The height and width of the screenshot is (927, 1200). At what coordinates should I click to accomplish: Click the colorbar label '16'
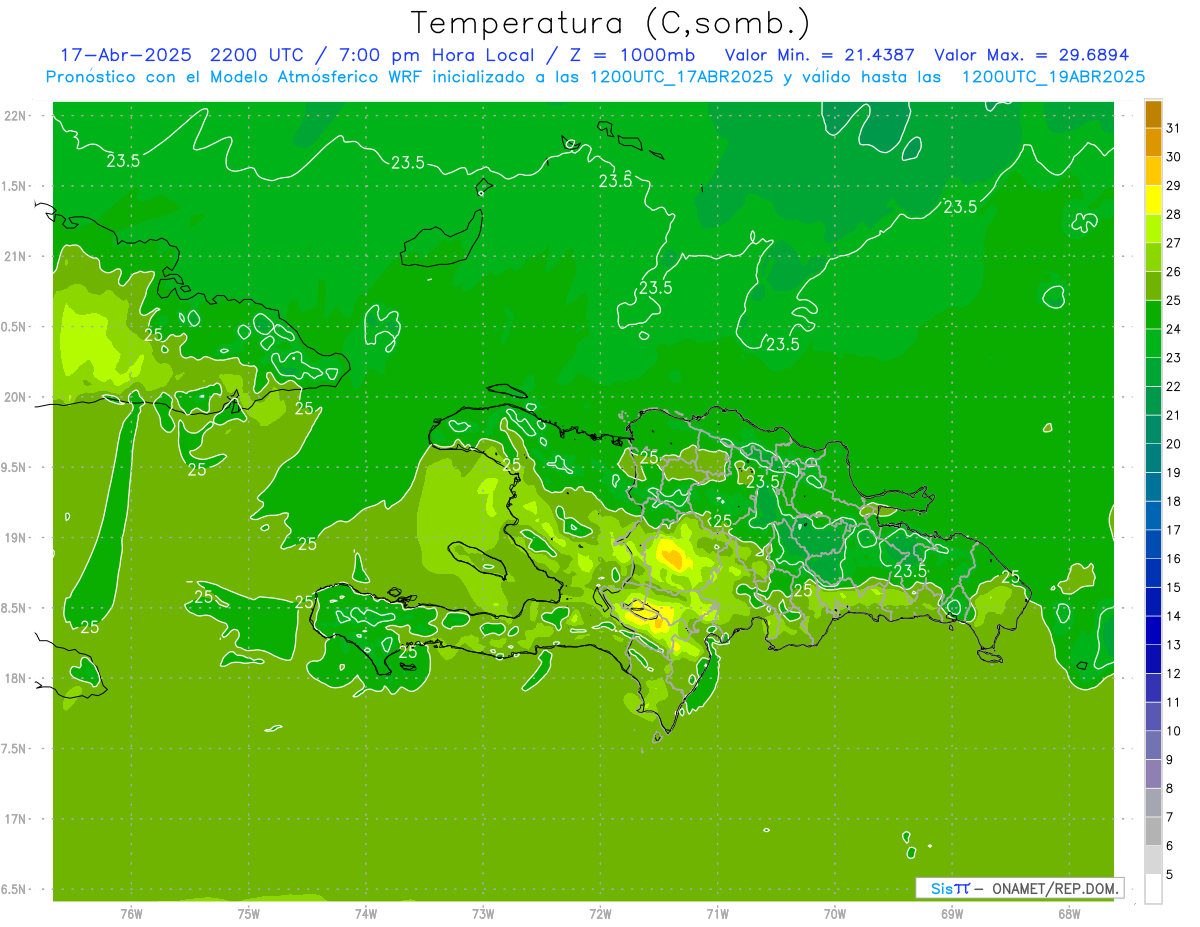(1174, 558)
